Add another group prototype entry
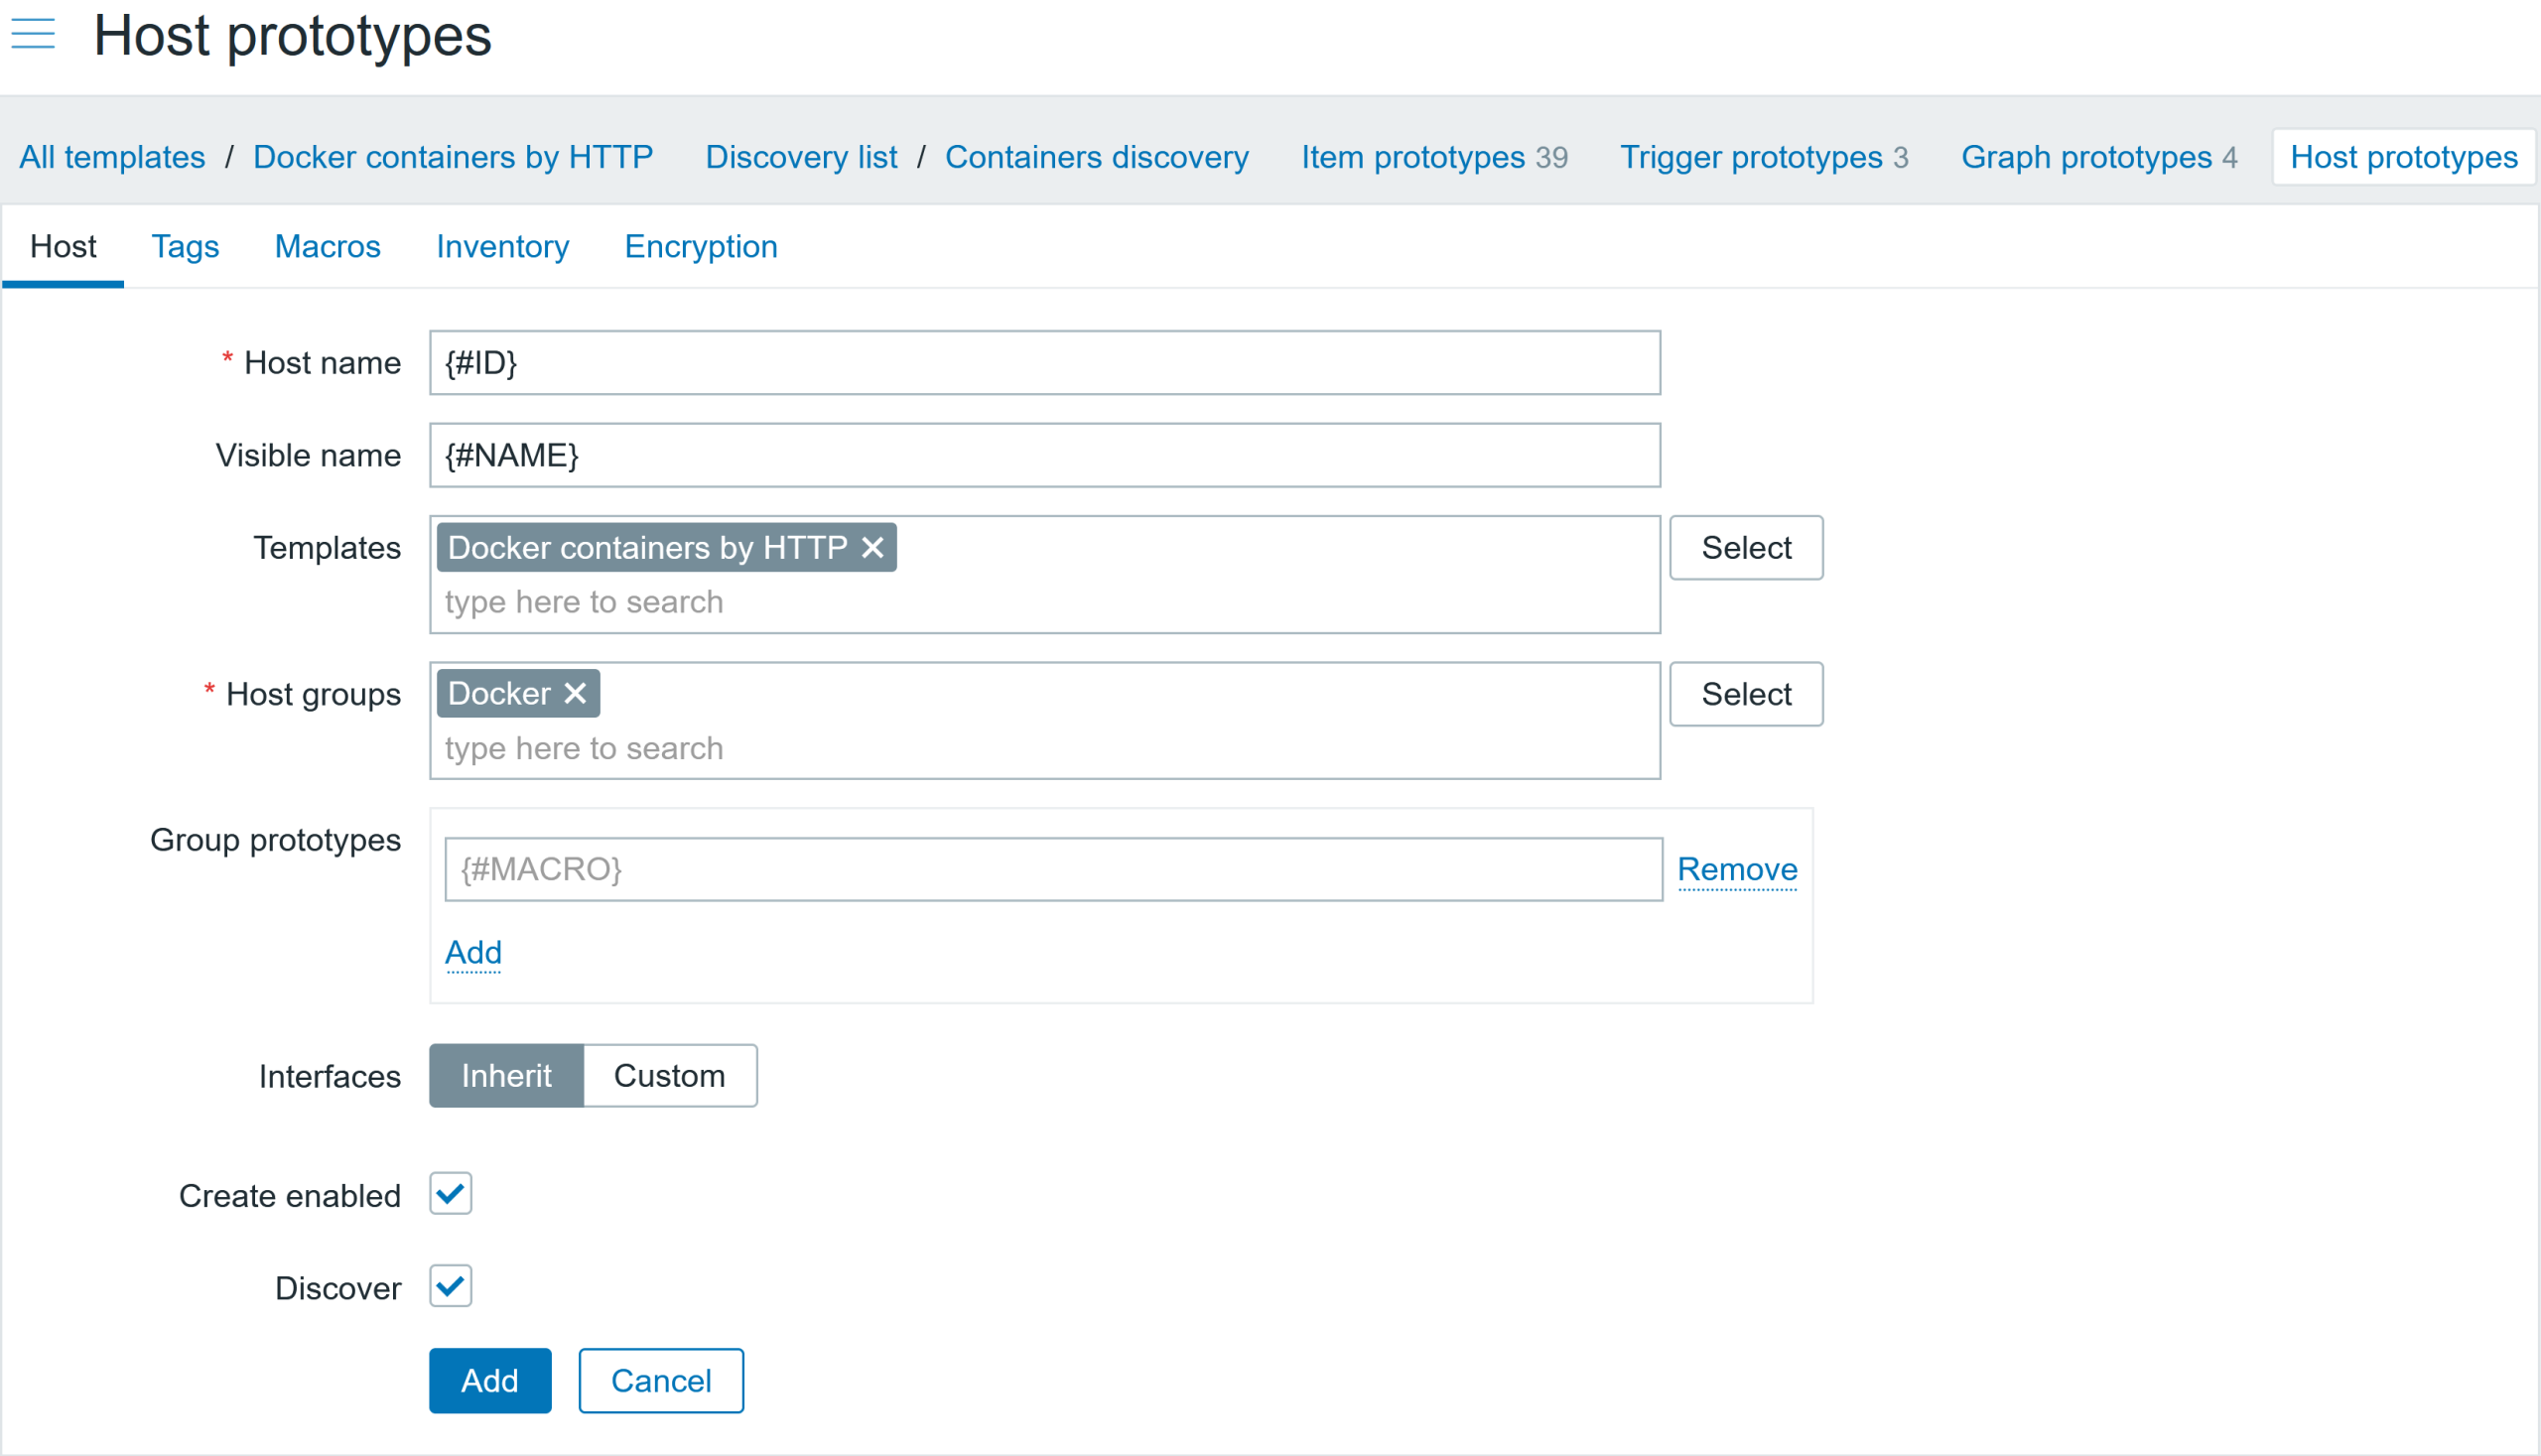The width and height of the screenshot is (2541, 1456). point(473,953)
